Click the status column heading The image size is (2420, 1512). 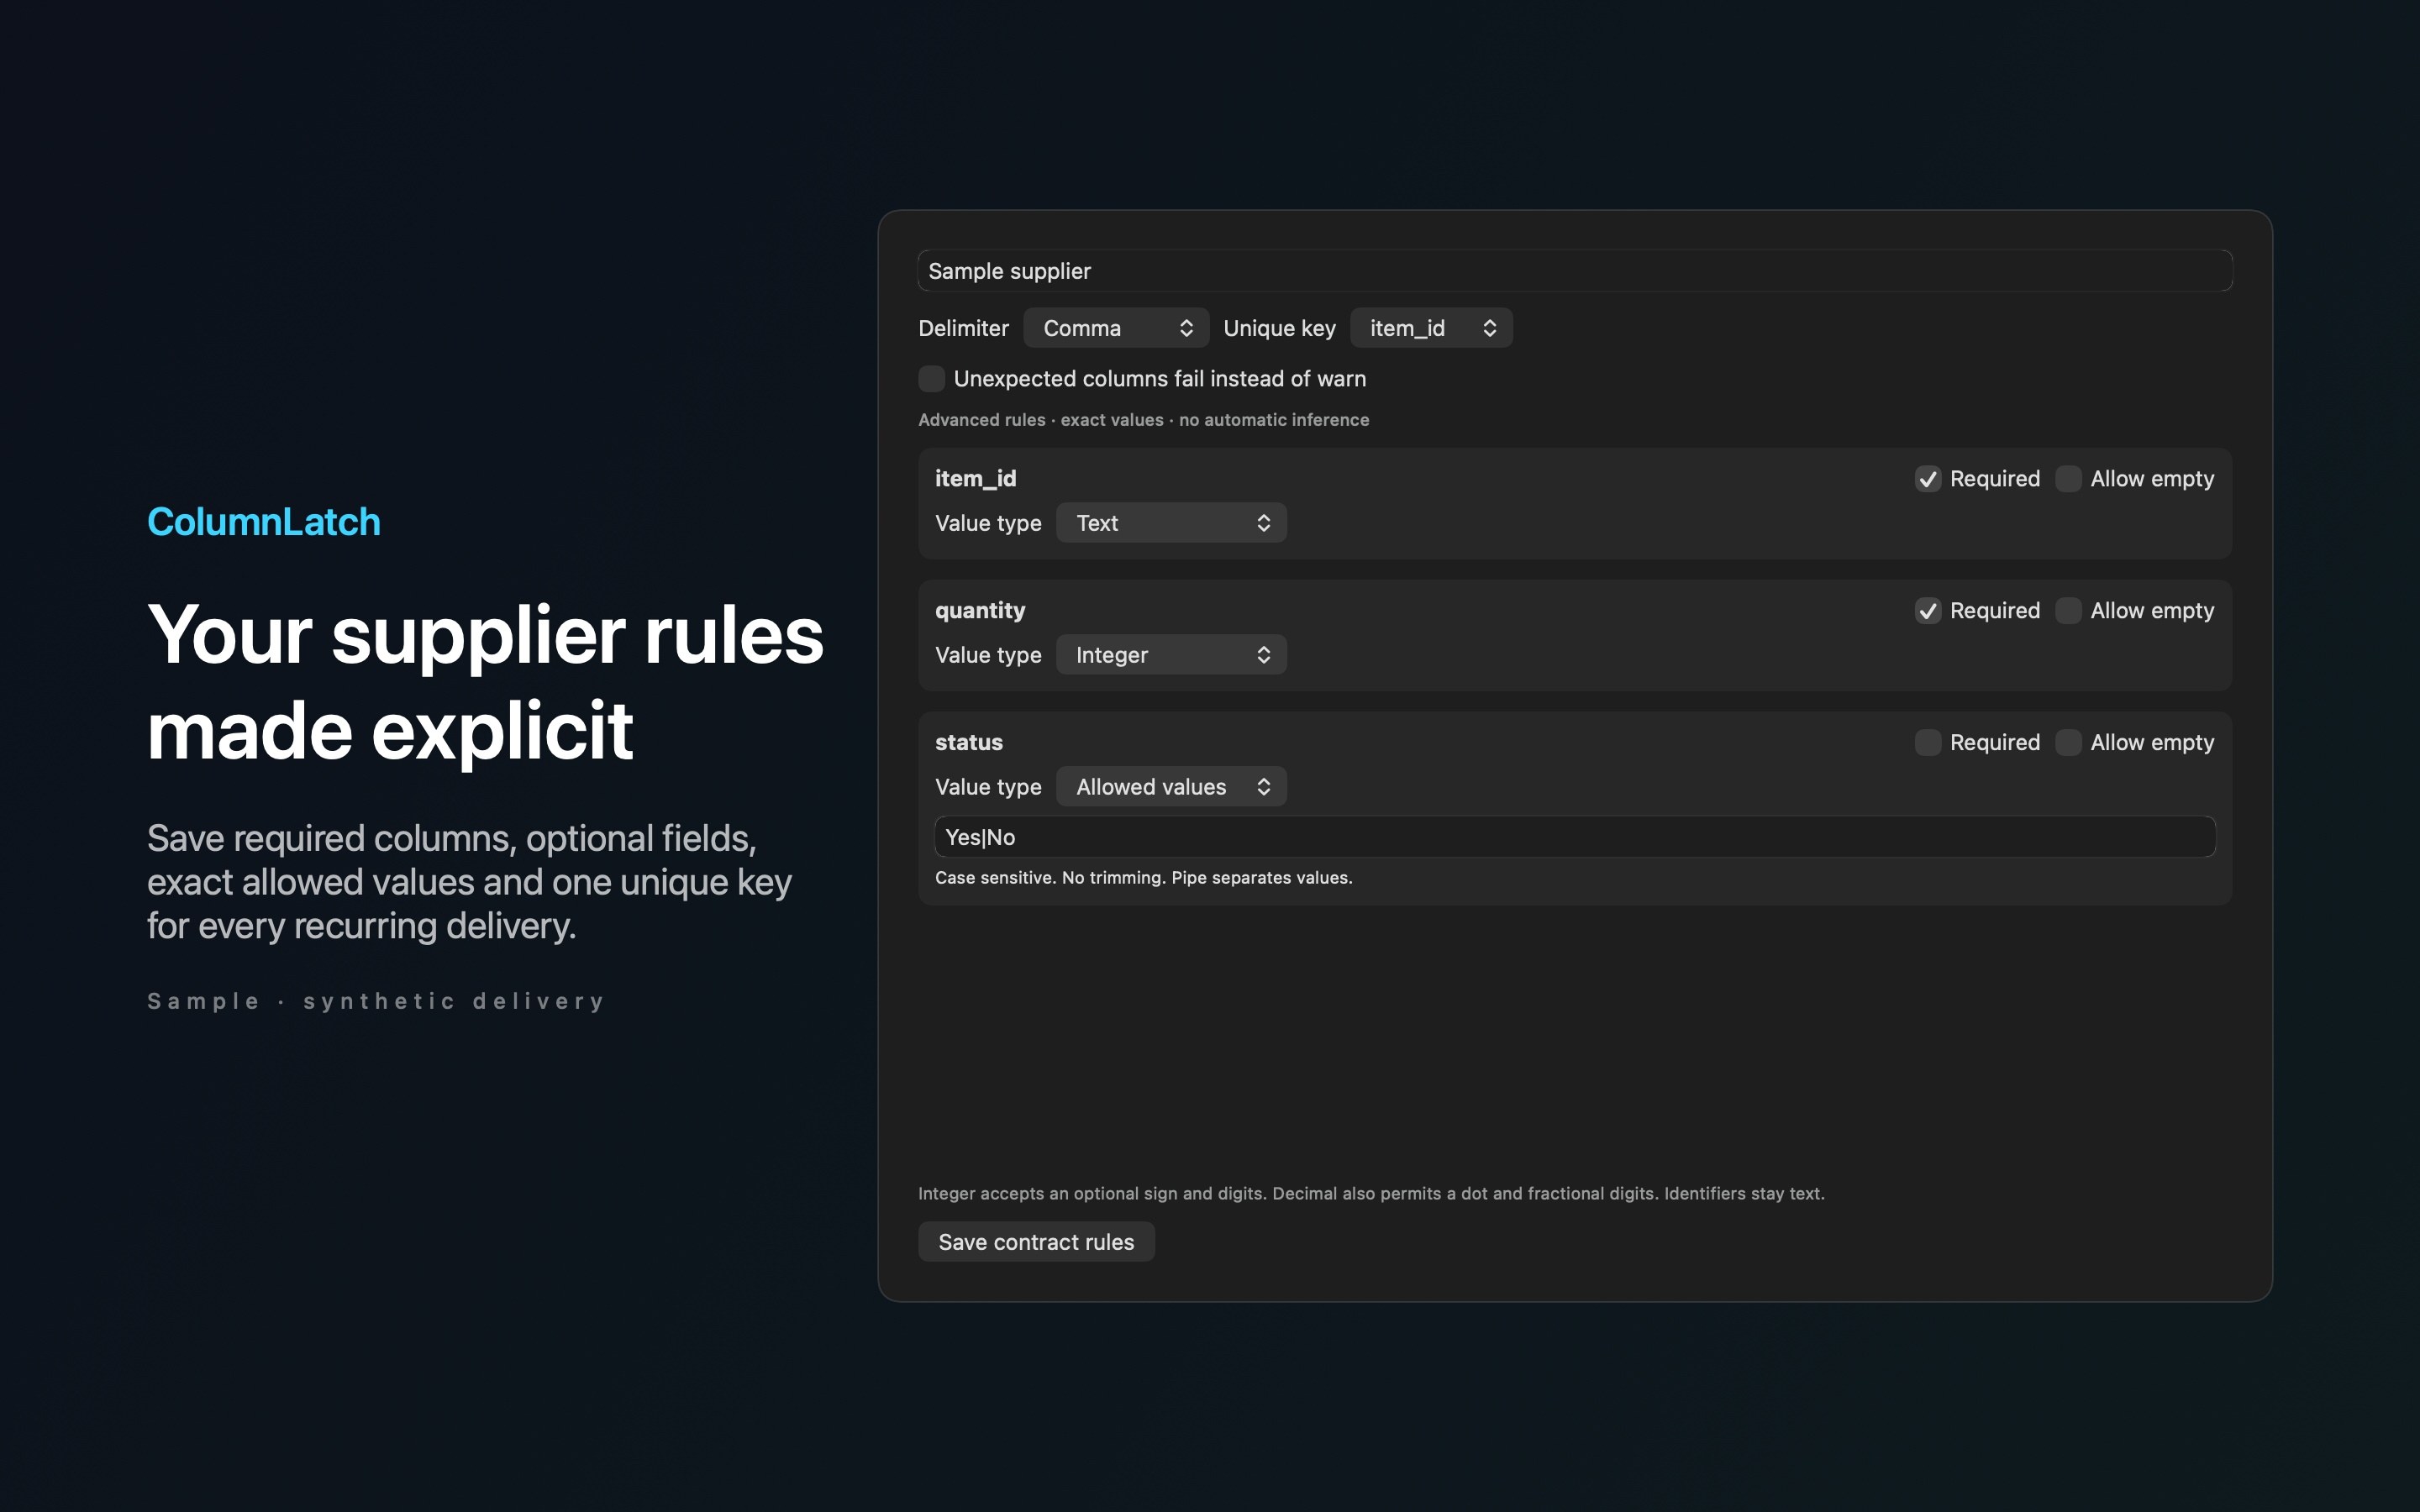(x=969, y=743)
